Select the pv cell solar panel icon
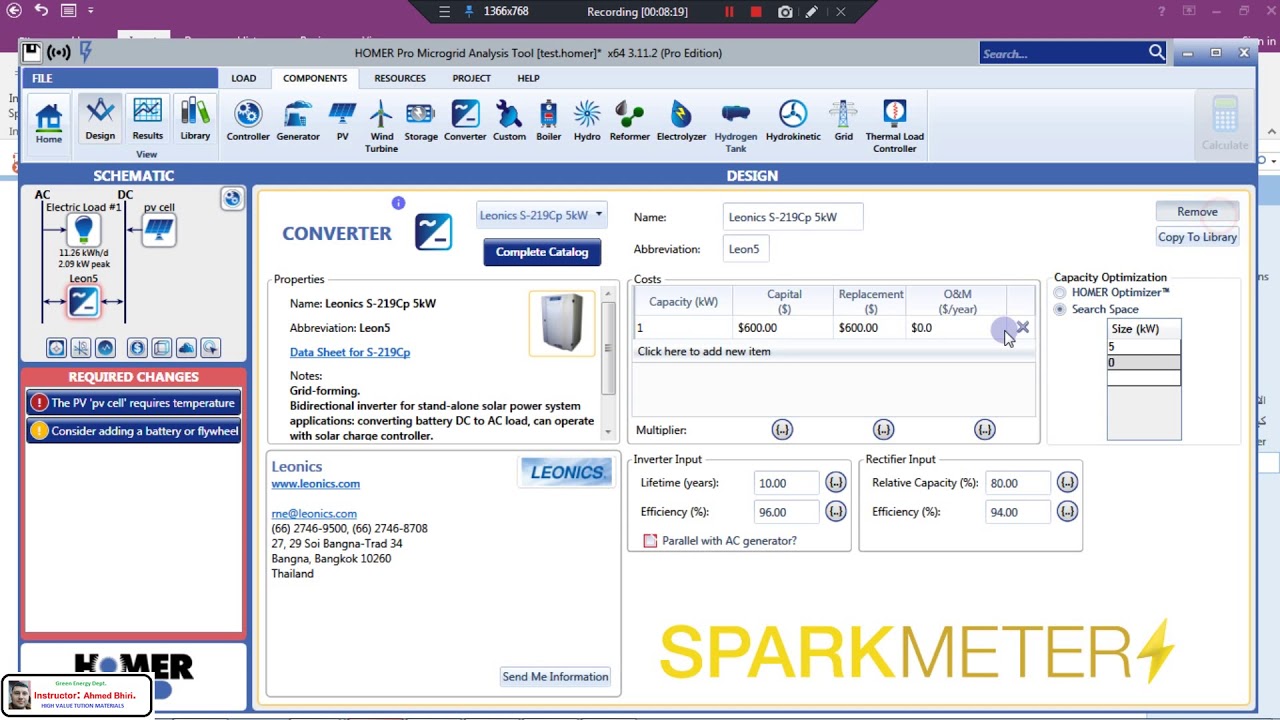Screen dimensions: 1280x720 coord(158,230)
